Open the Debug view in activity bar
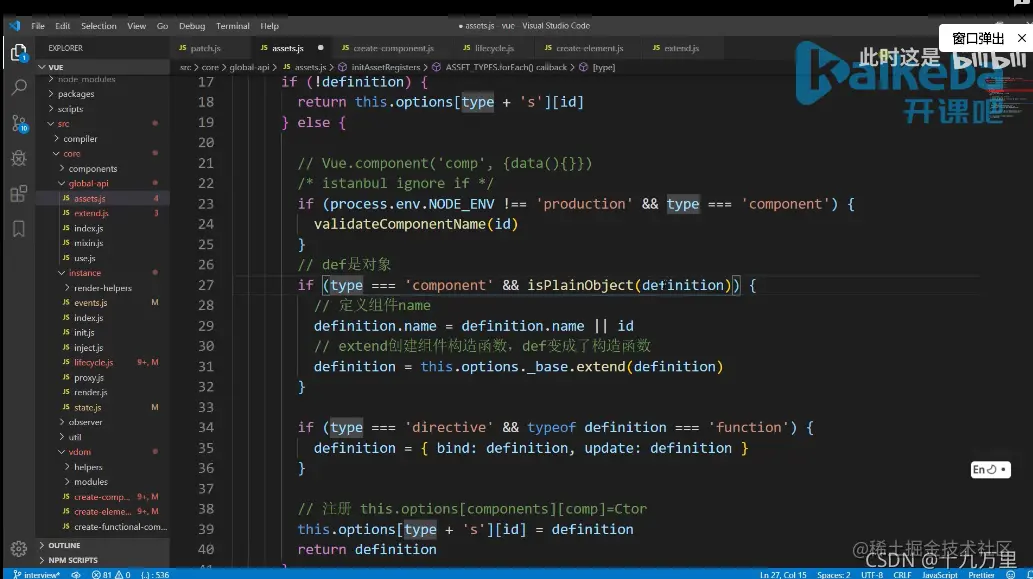Screen dimensions: 1033x579 [x=18, y=158]
